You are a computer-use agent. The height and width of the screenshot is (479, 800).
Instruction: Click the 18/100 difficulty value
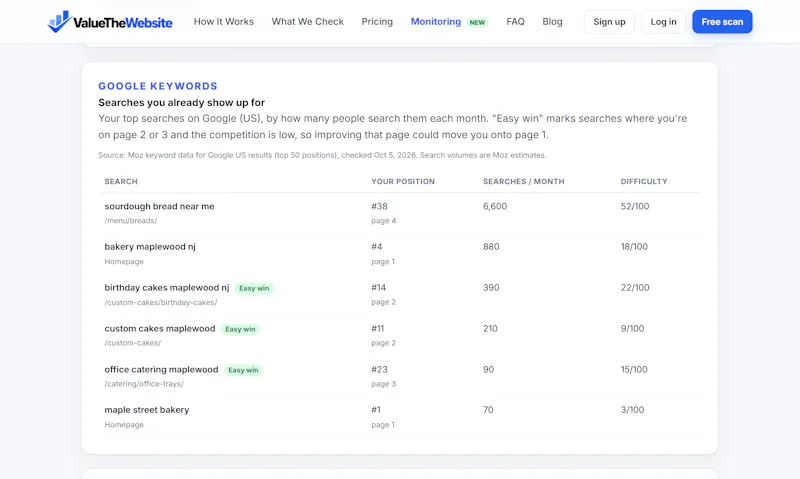pos(634,247)
